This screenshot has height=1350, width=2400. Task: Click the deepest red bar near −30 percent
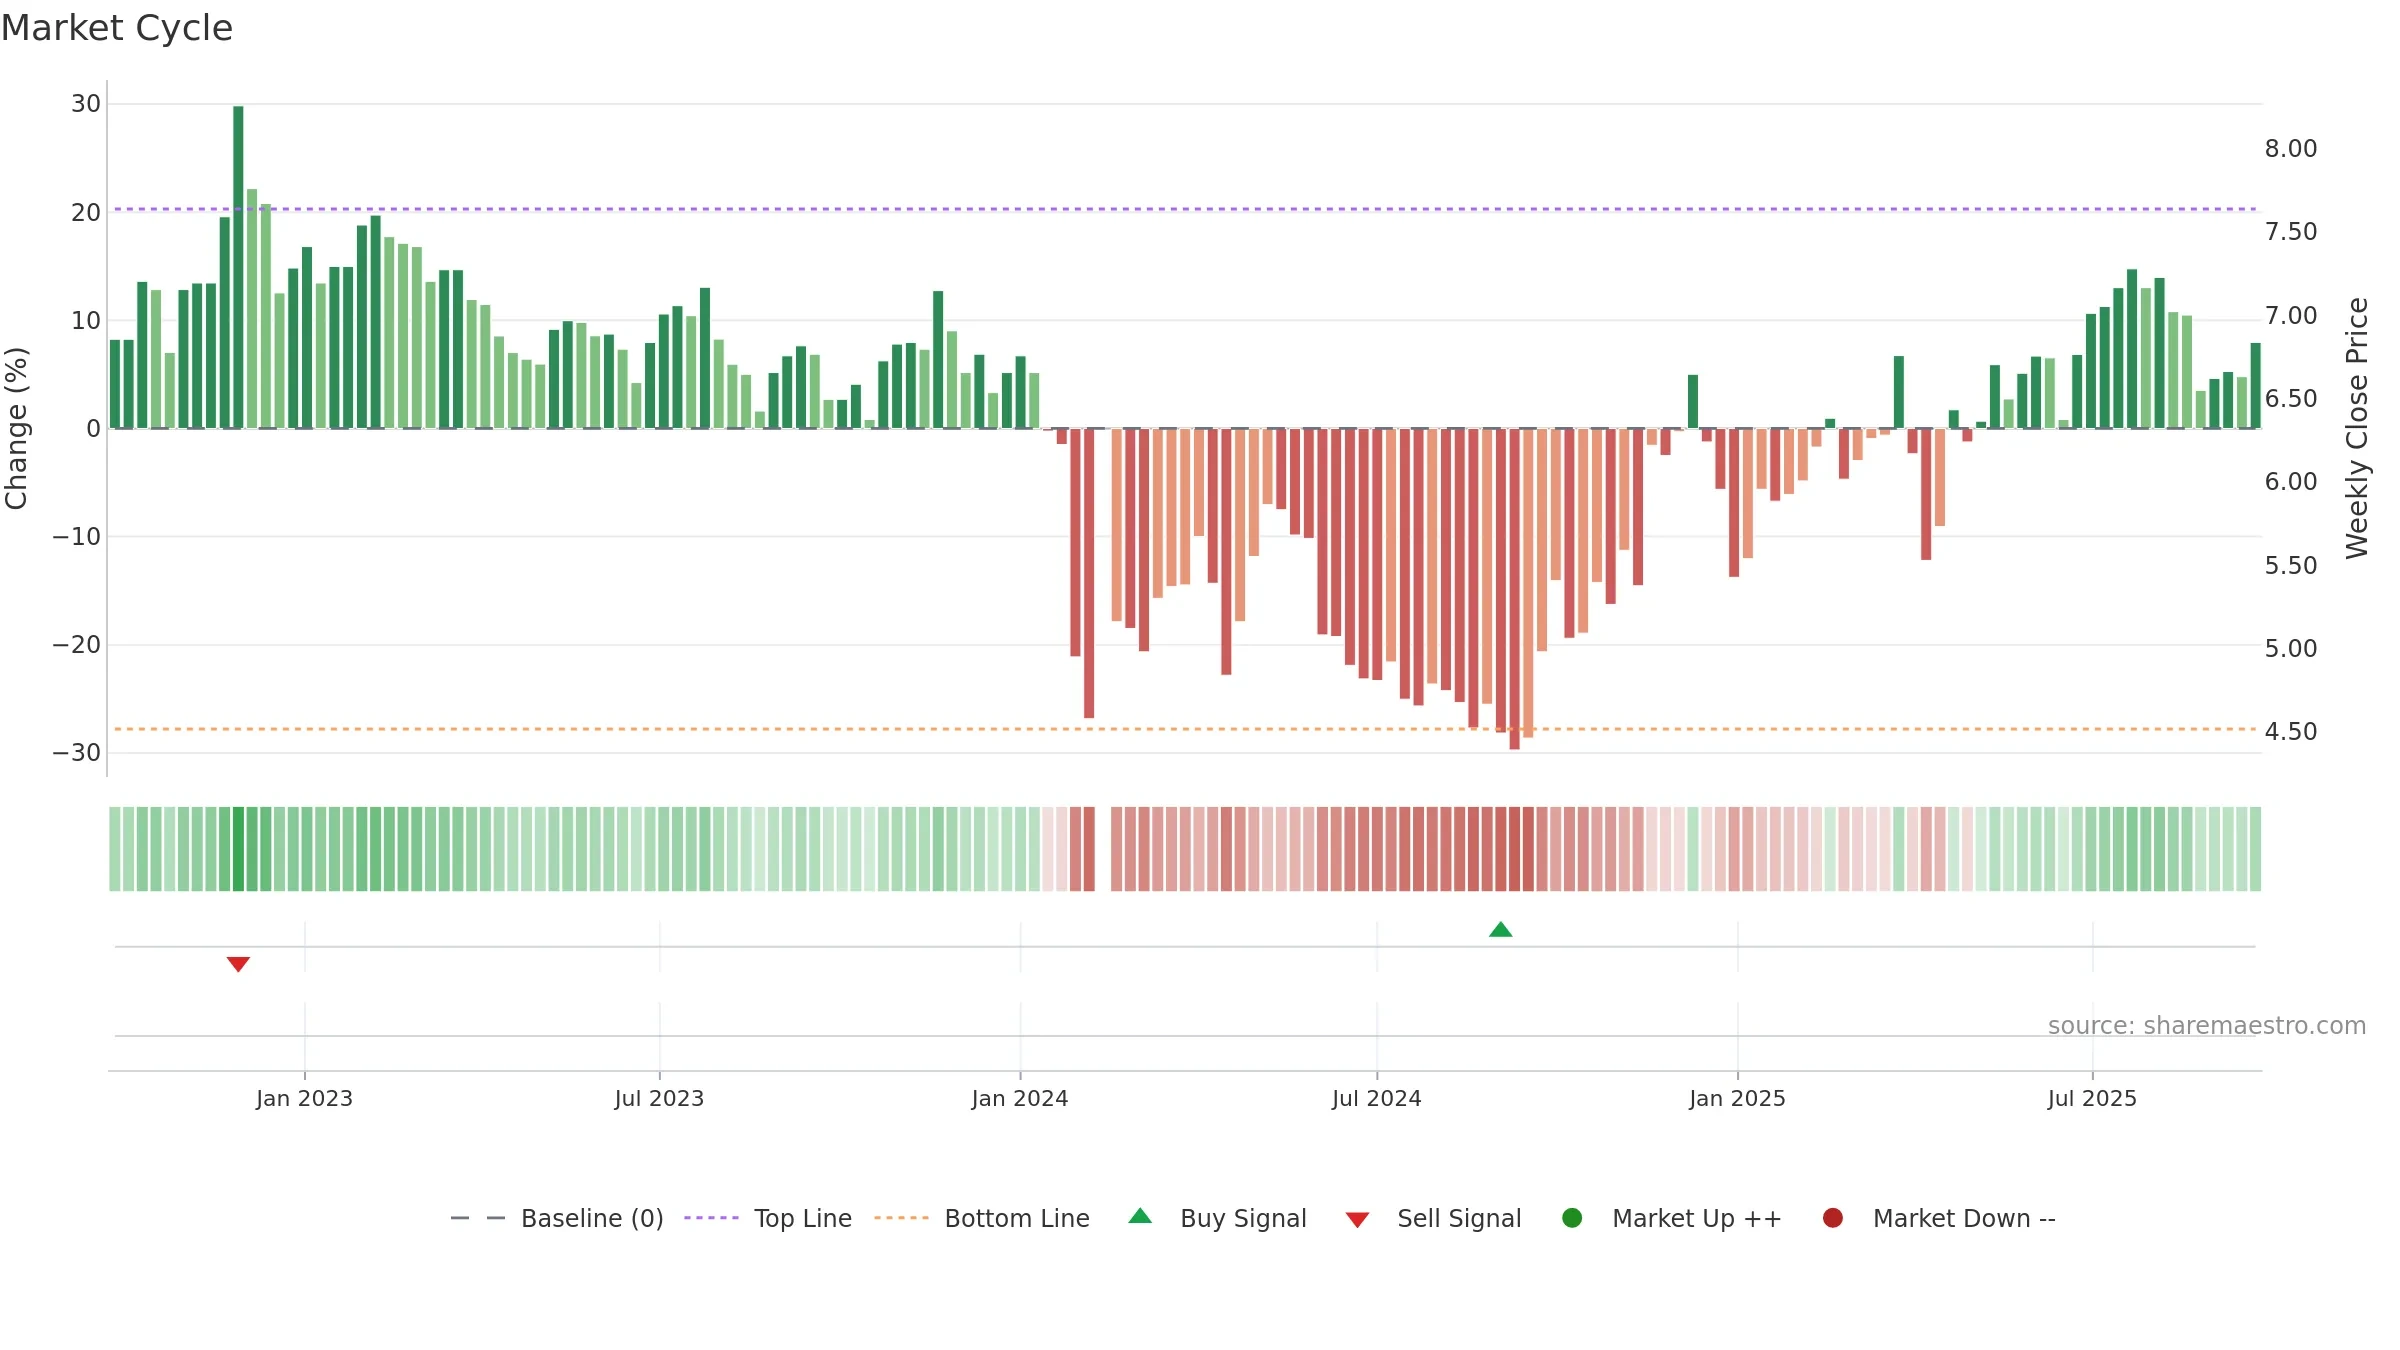pos(1514,589)
